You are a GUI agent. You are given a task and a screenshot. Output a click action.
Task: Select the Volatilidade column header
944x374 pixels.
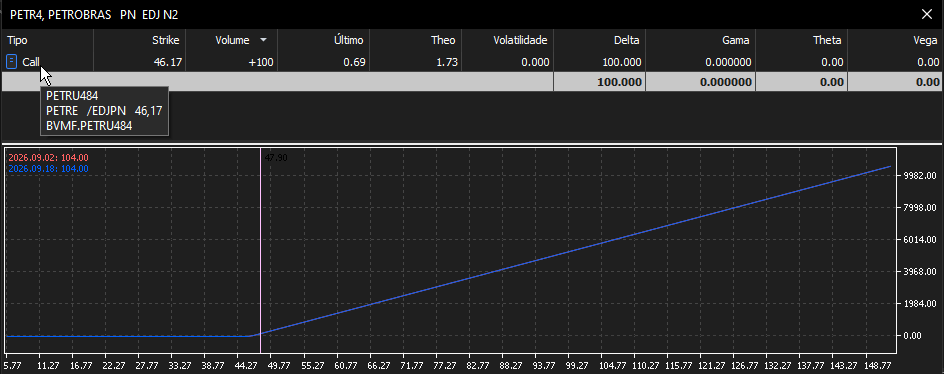pos(520,40)
